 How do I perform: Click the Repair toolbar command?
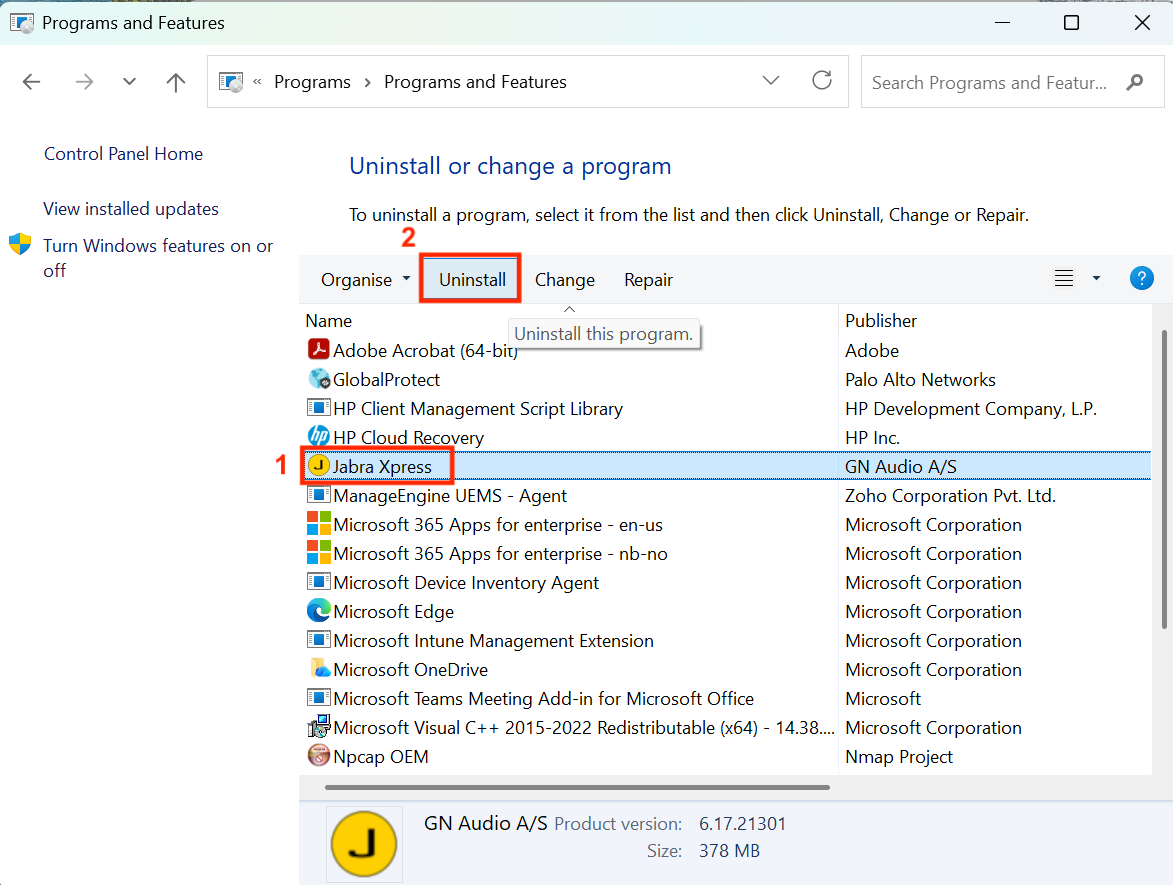click(648, 279)
